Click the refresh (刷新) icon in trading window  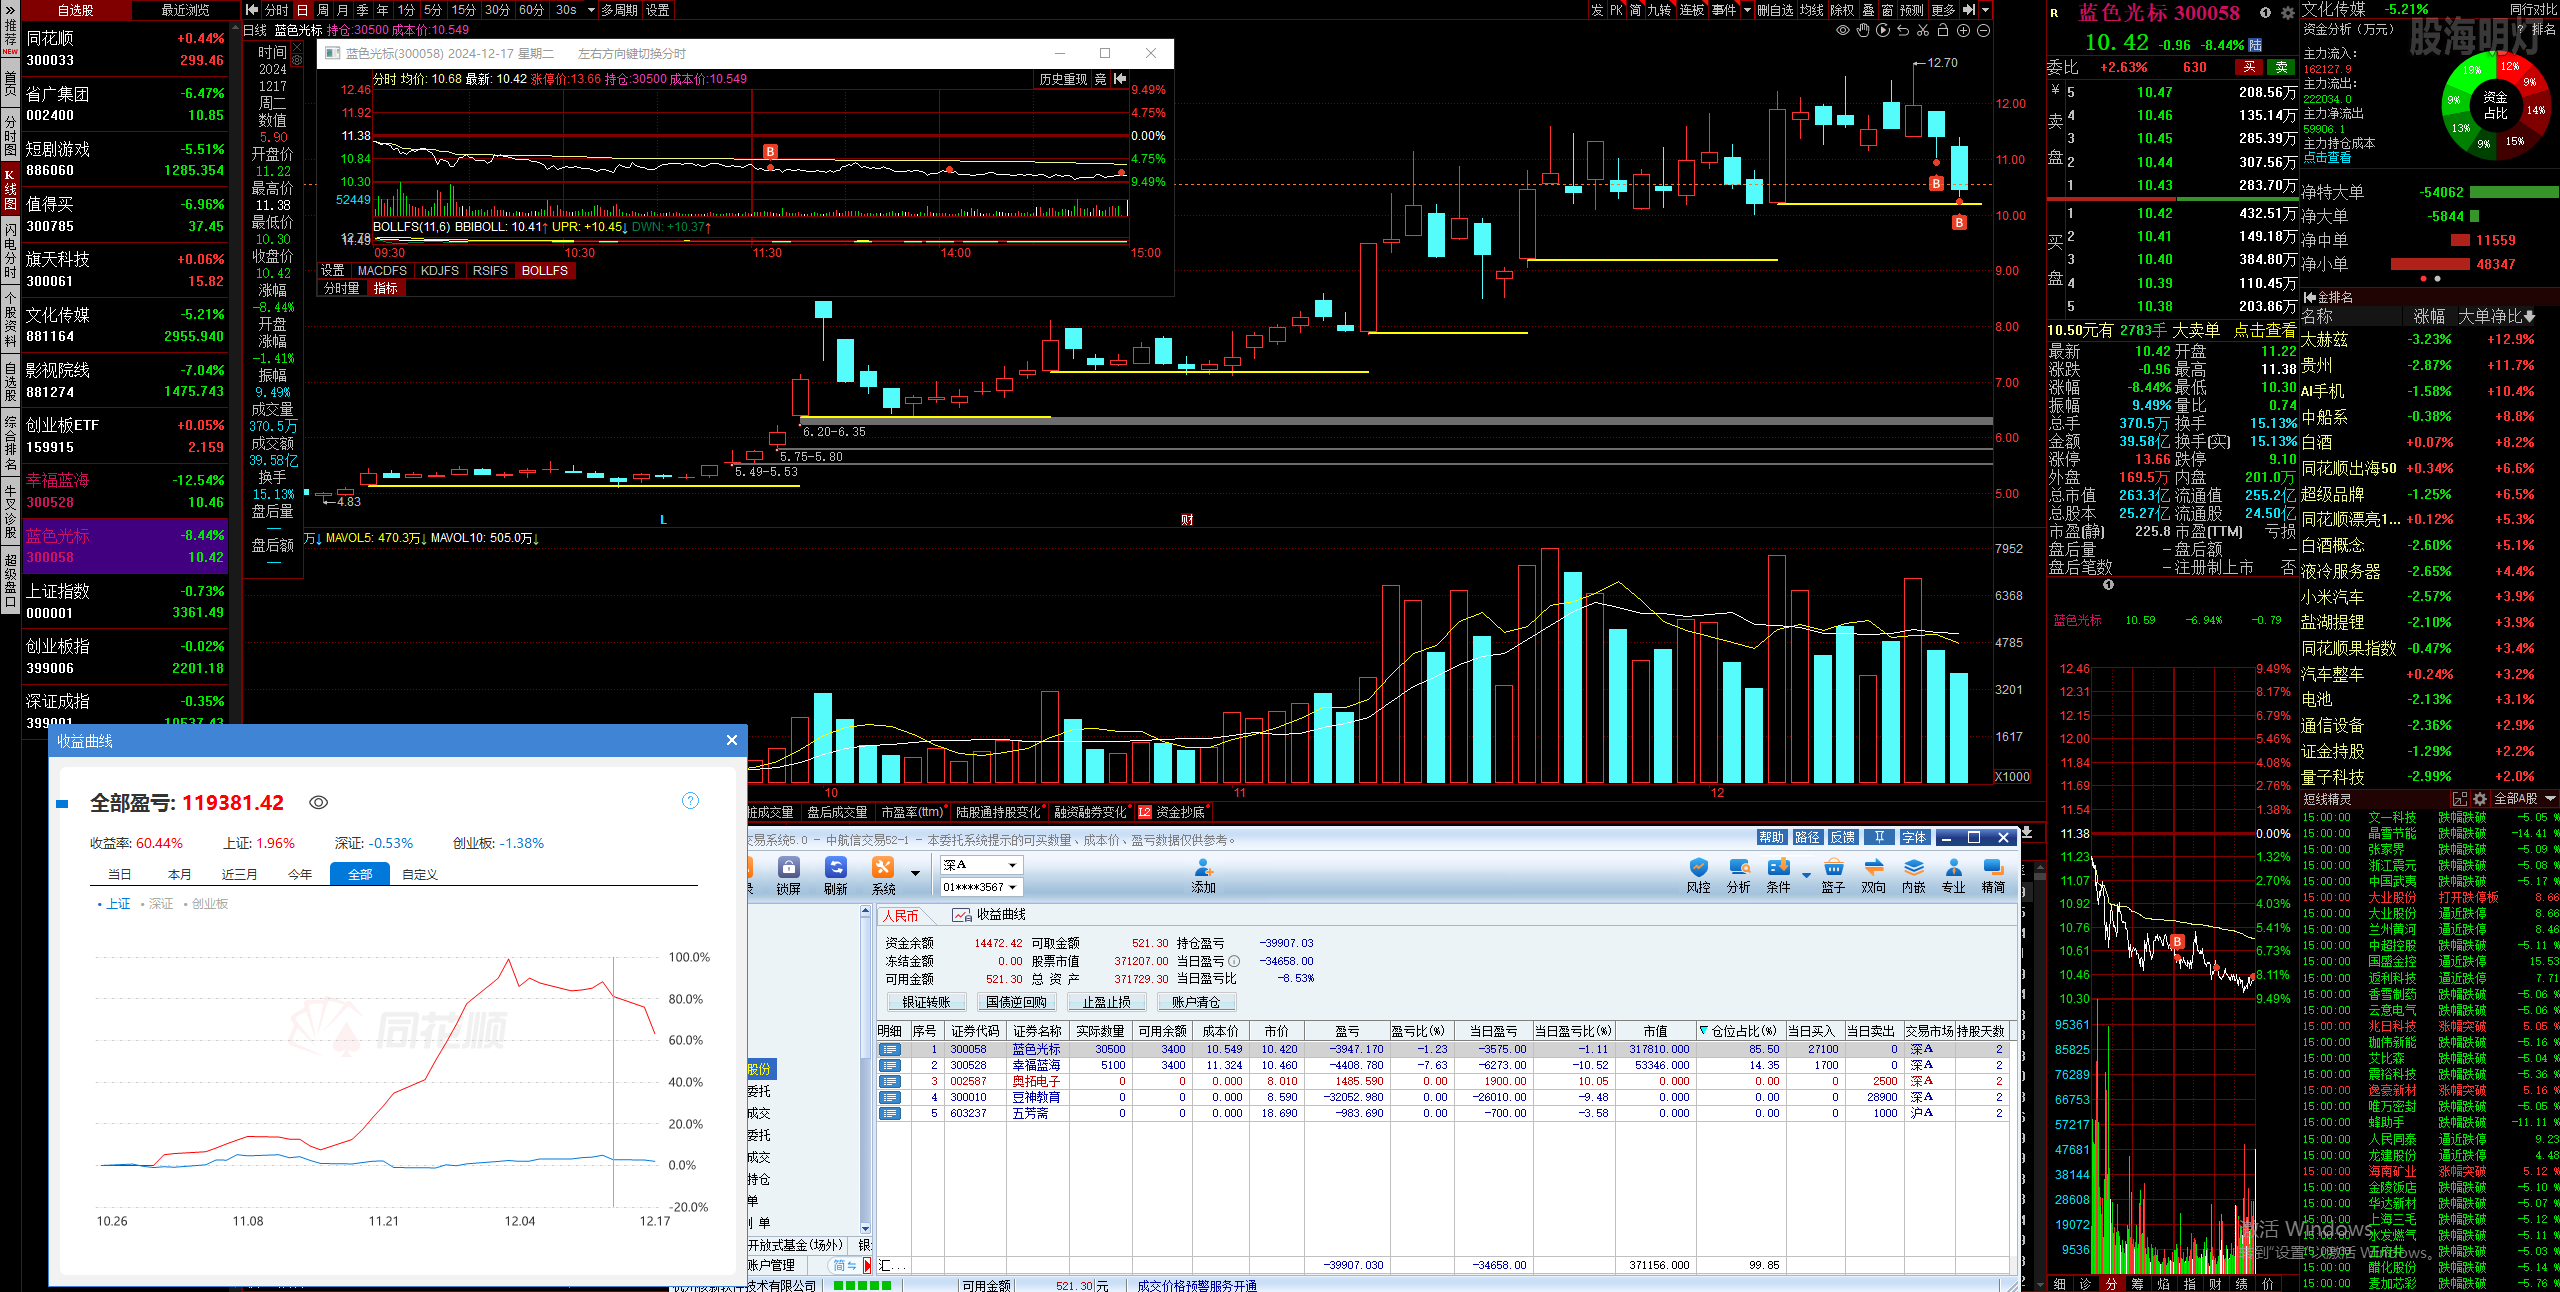835,874
